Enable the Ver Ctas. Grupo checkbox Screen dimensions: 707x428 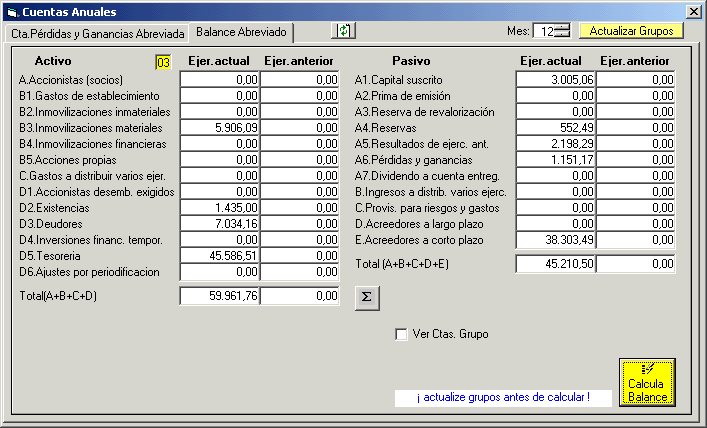[402, 334]
